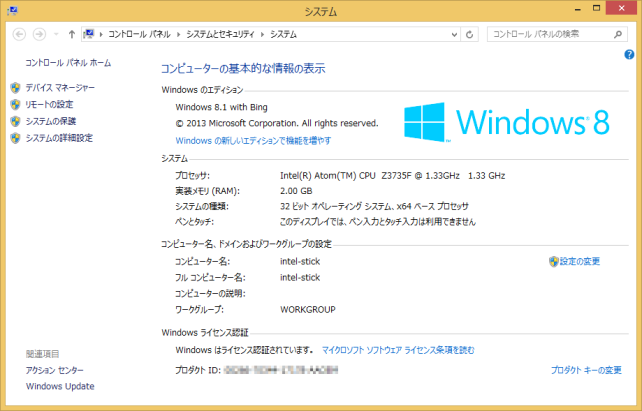Click the 2.00 GB RAM value
The width and height of the screenshot is (642, 411).
pyautogui.click(x=296, y=191)
